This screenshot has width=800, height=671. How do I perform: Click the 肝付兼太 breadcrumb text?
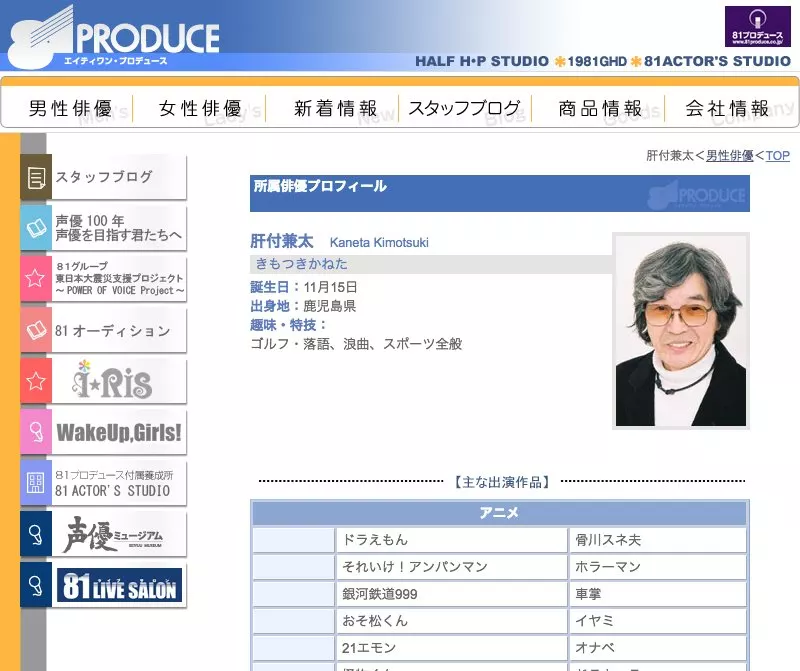pyautogui.click(x=670, y=156)
